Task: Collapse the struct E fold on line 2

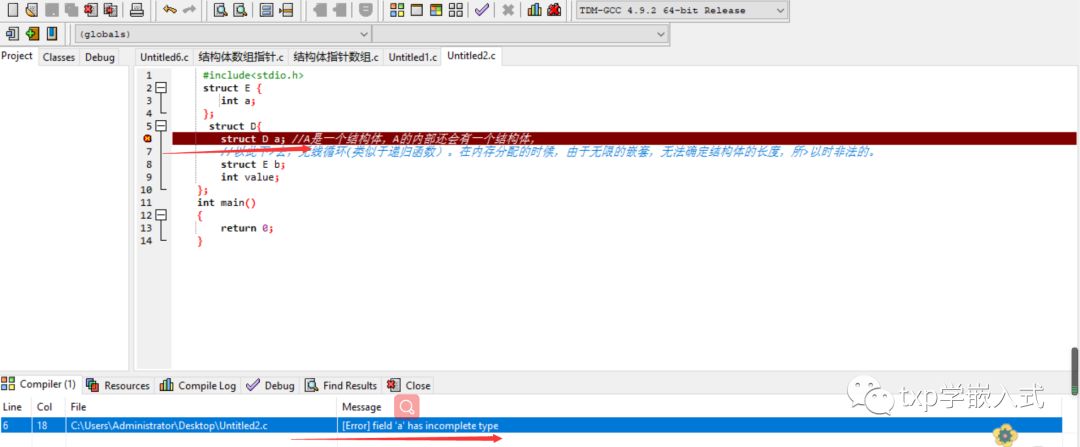Action: [x=161, y=88]
